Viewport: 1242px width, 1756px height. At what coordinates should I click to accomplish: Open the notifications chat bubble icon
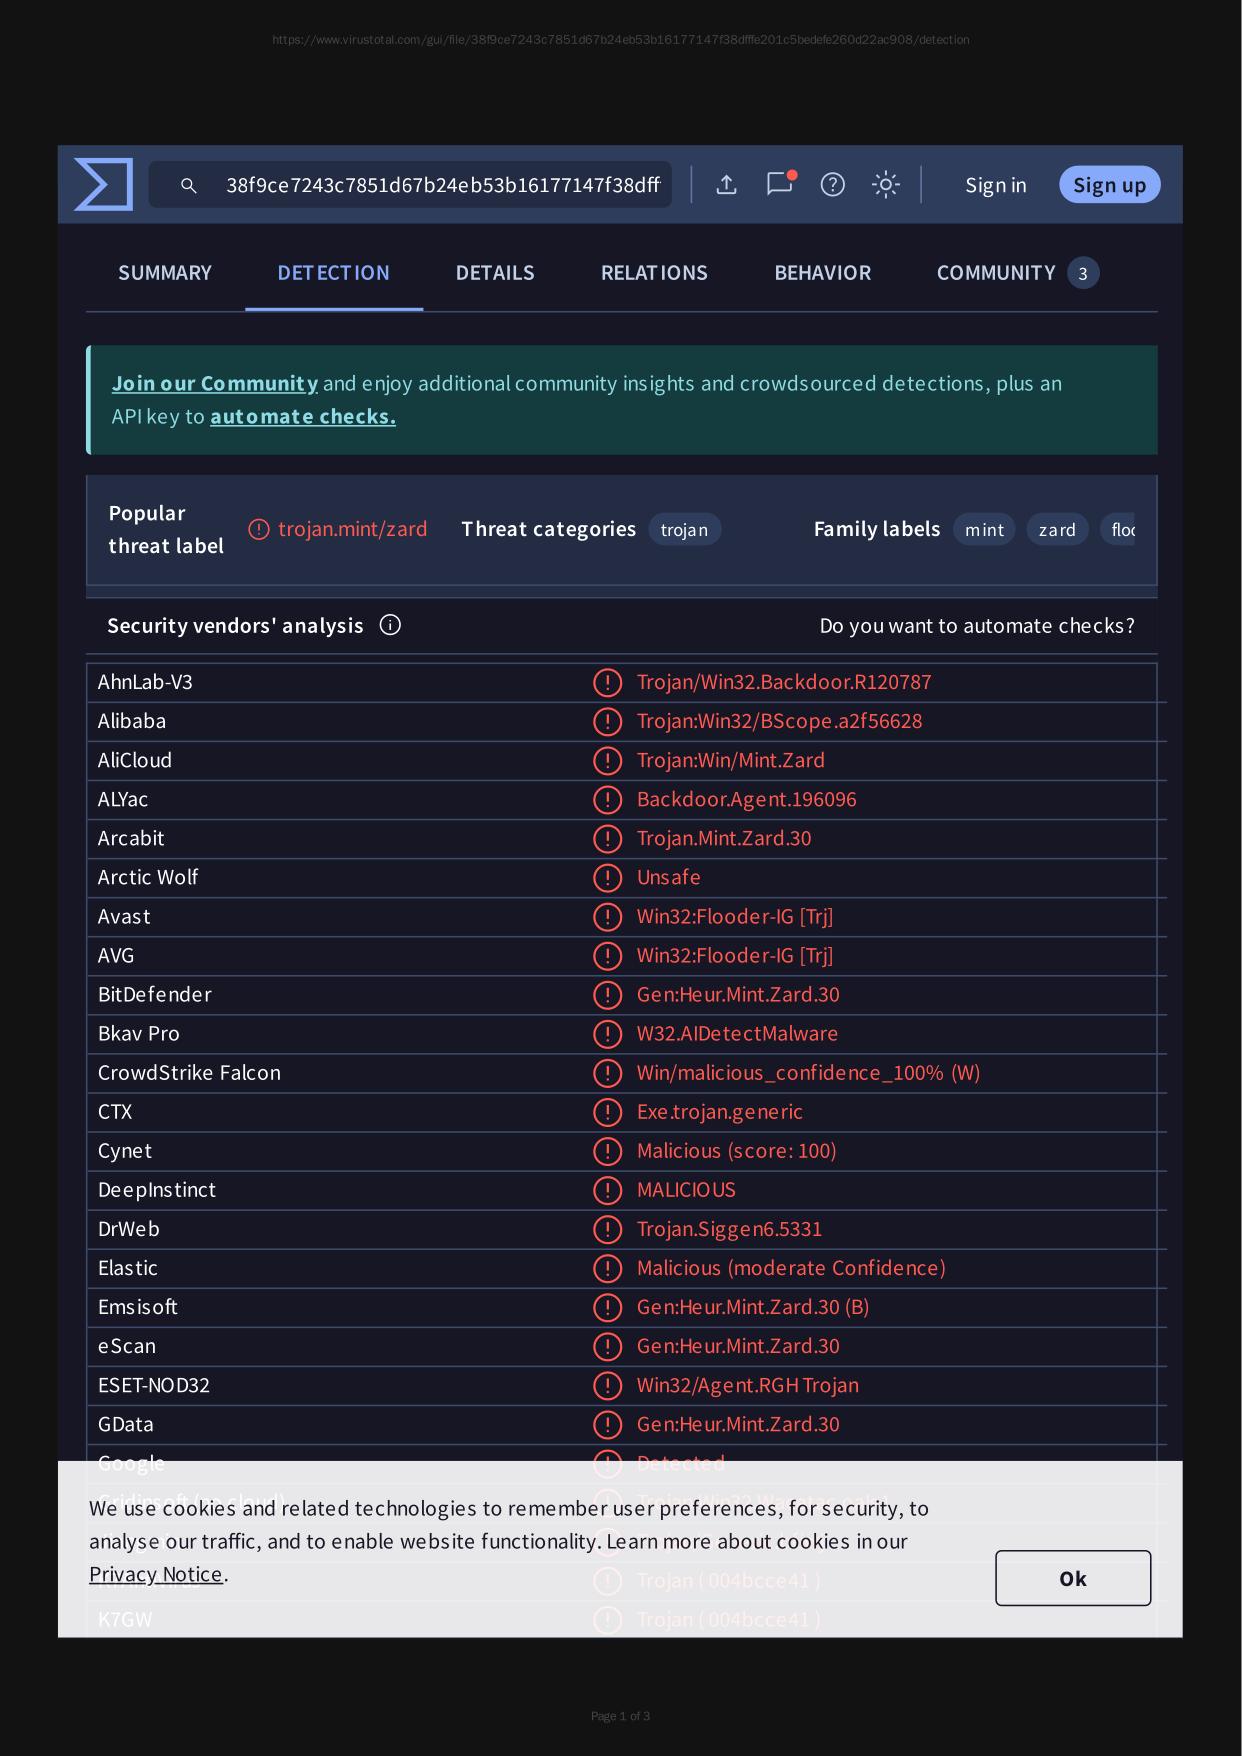coord(779,184)
